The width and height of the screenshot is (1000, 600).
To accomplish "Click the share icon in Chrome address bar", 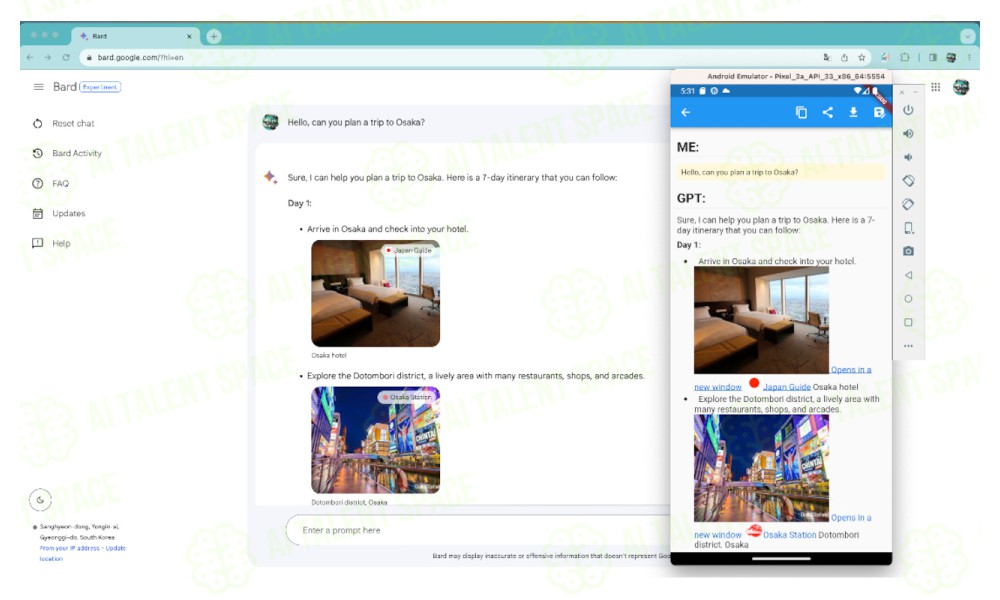I will coord(844,57).
